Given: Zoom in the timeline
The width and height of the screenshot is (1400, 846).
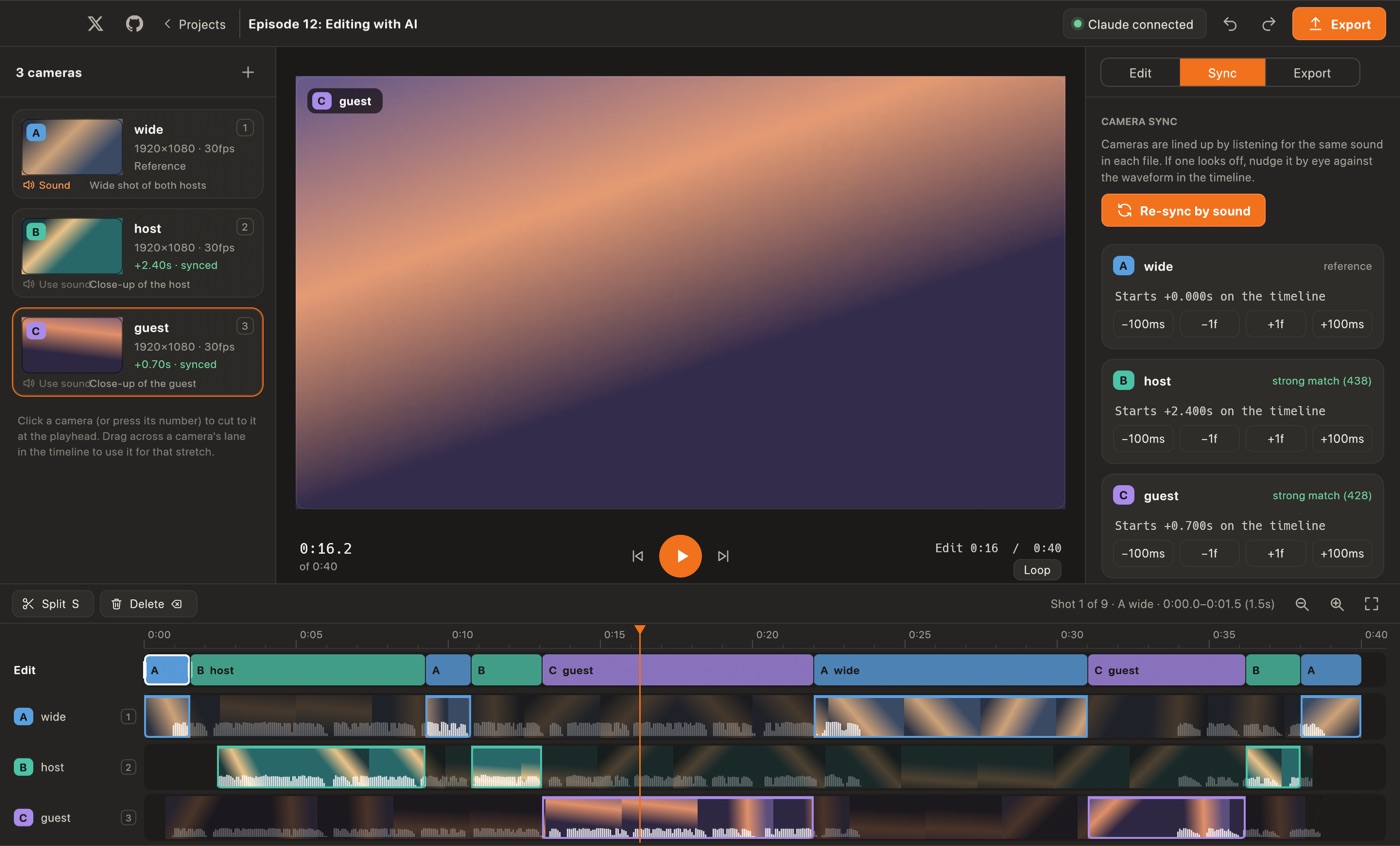Looking at the screenshot, I should (x=1337, y=604).
